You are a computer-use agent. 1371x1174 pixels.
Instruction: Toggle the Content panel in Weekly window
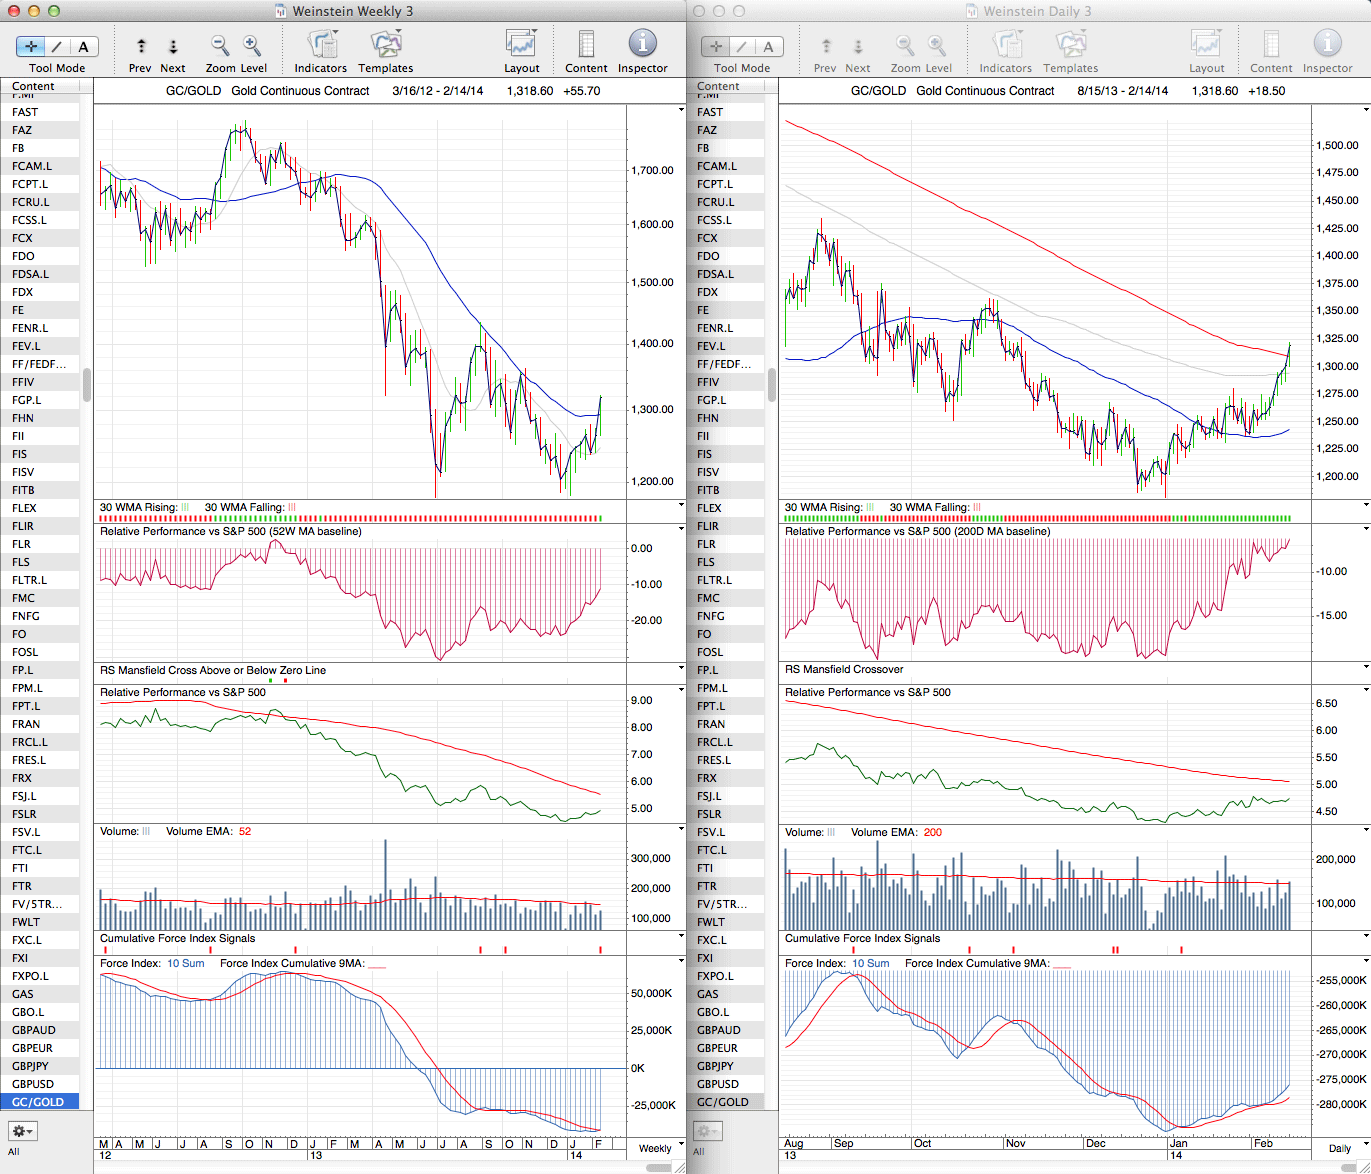[x=586, y=45]
